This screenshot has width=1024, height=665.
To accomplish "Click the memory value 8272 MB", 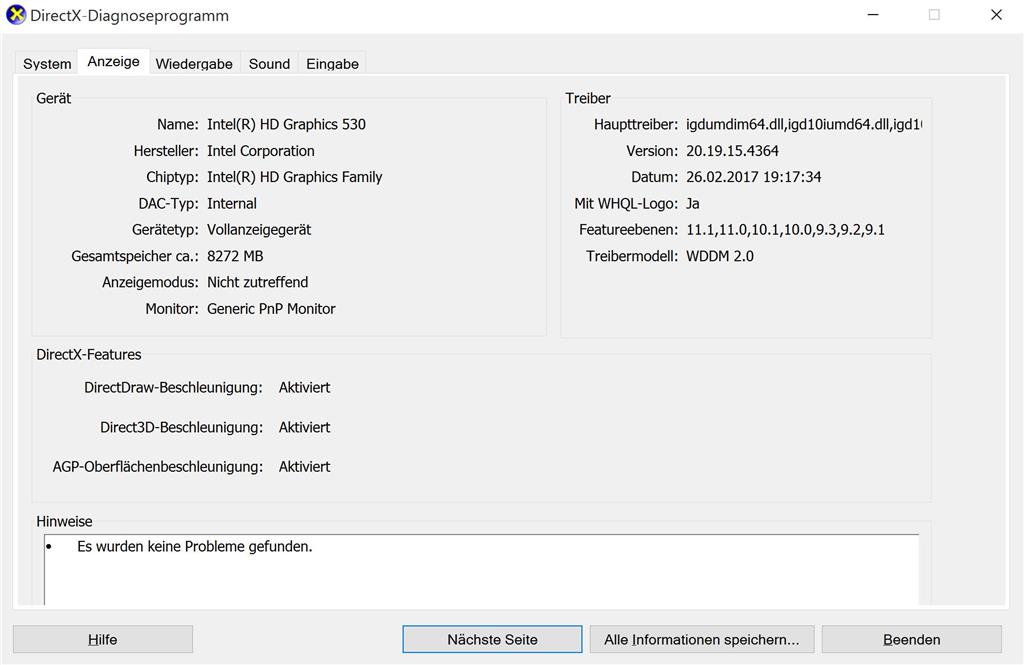I will coord(235,256).
